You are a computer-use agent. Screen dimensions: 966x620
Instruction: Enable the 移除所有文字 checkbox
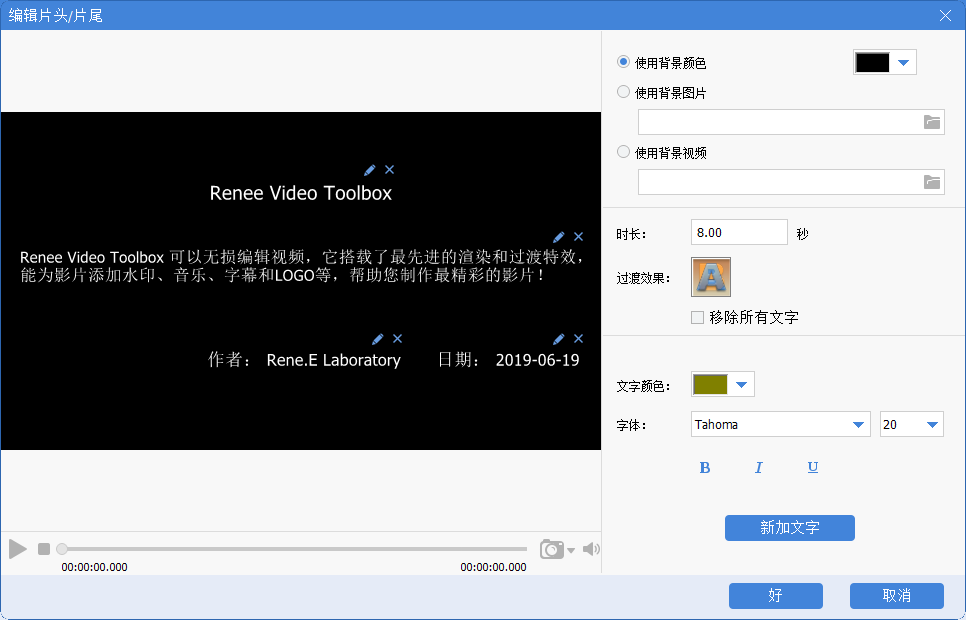[697, 317]
